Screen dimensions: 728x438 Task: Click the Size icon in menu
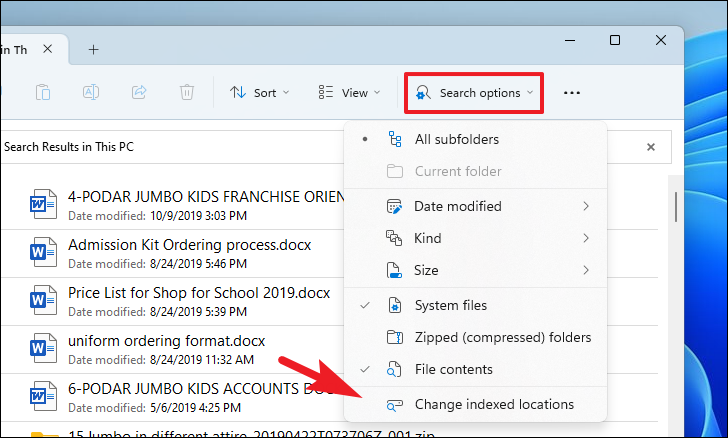click(394, 270)
